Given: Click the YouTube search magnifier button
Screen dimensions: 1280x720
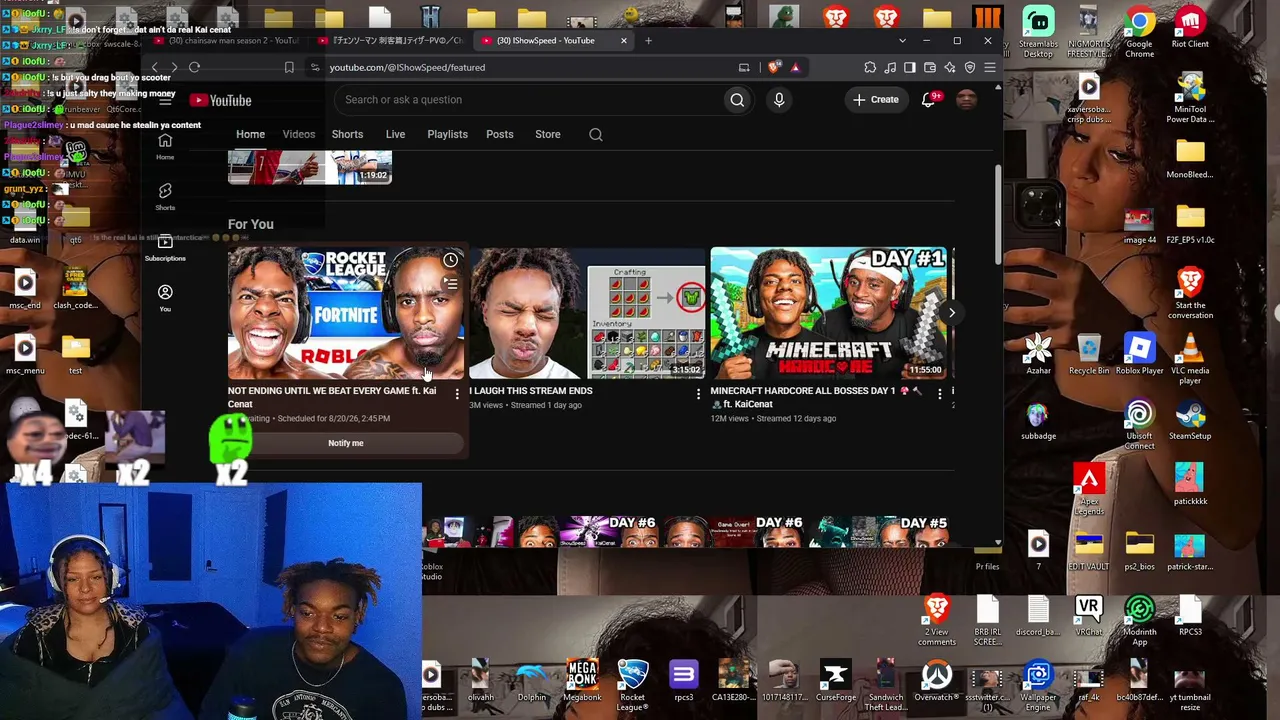Looking at the screenshot, I should point(737,100).
